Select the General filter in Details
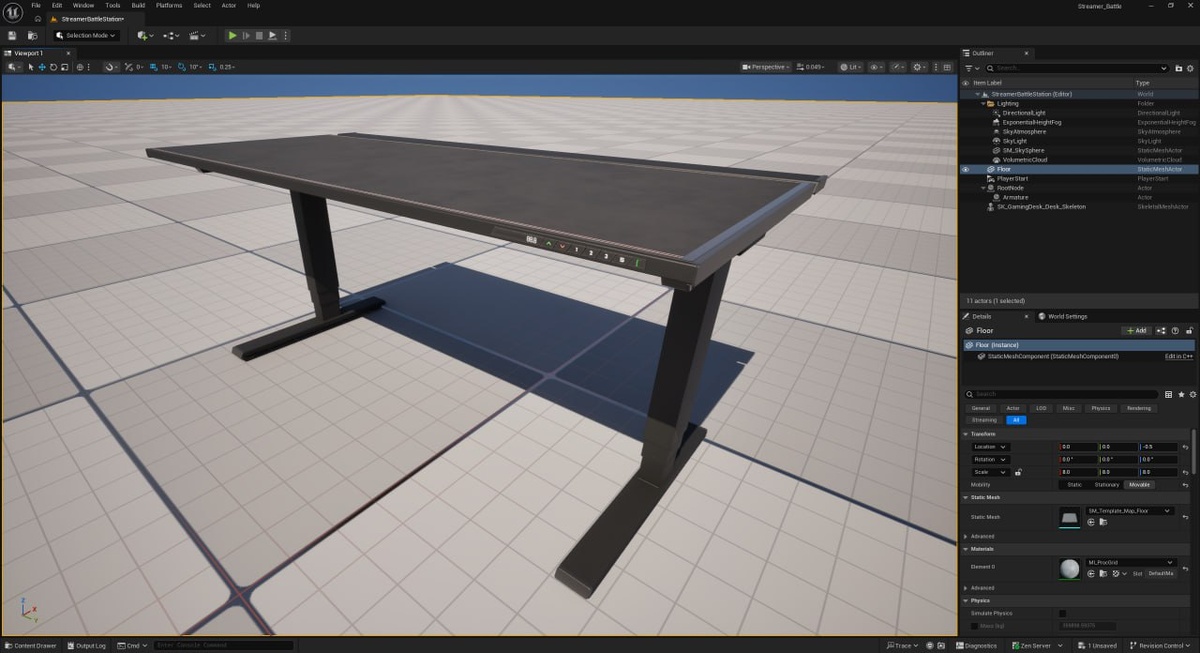1200x653 pixels. (x=981, y=408)
